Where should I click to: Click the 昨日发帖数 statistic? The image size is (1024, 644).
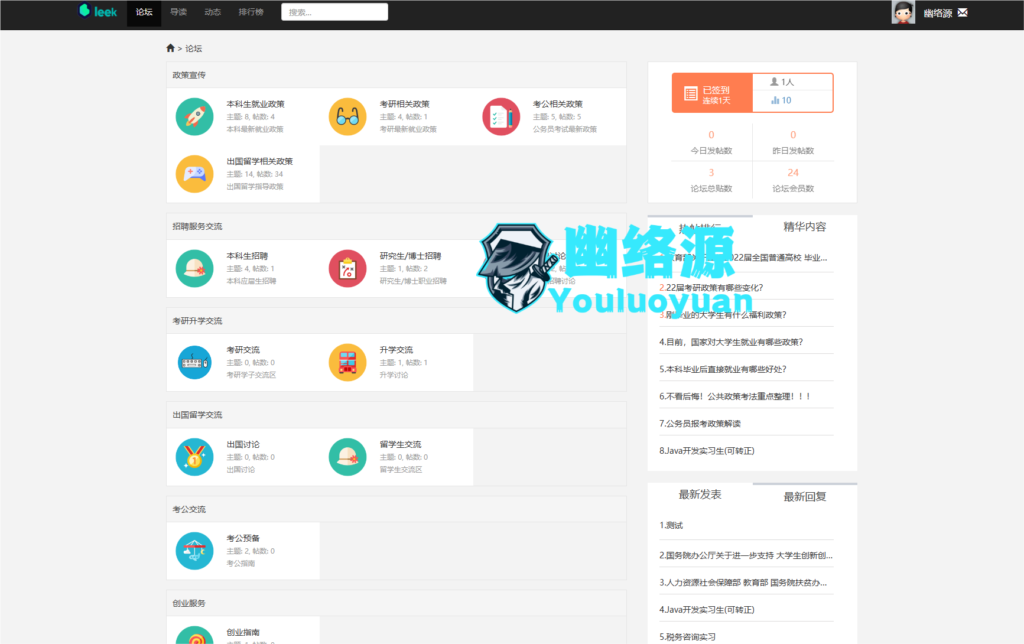point(793,142)
